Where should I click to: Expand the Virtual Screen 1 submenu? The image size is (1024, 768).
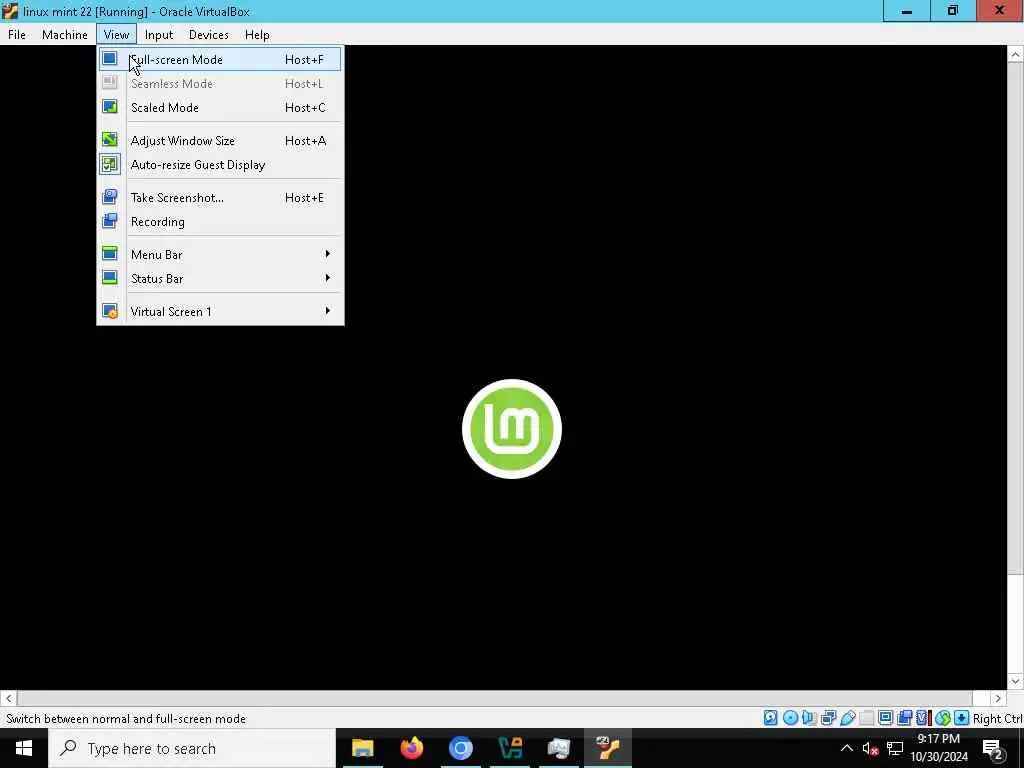220,312
